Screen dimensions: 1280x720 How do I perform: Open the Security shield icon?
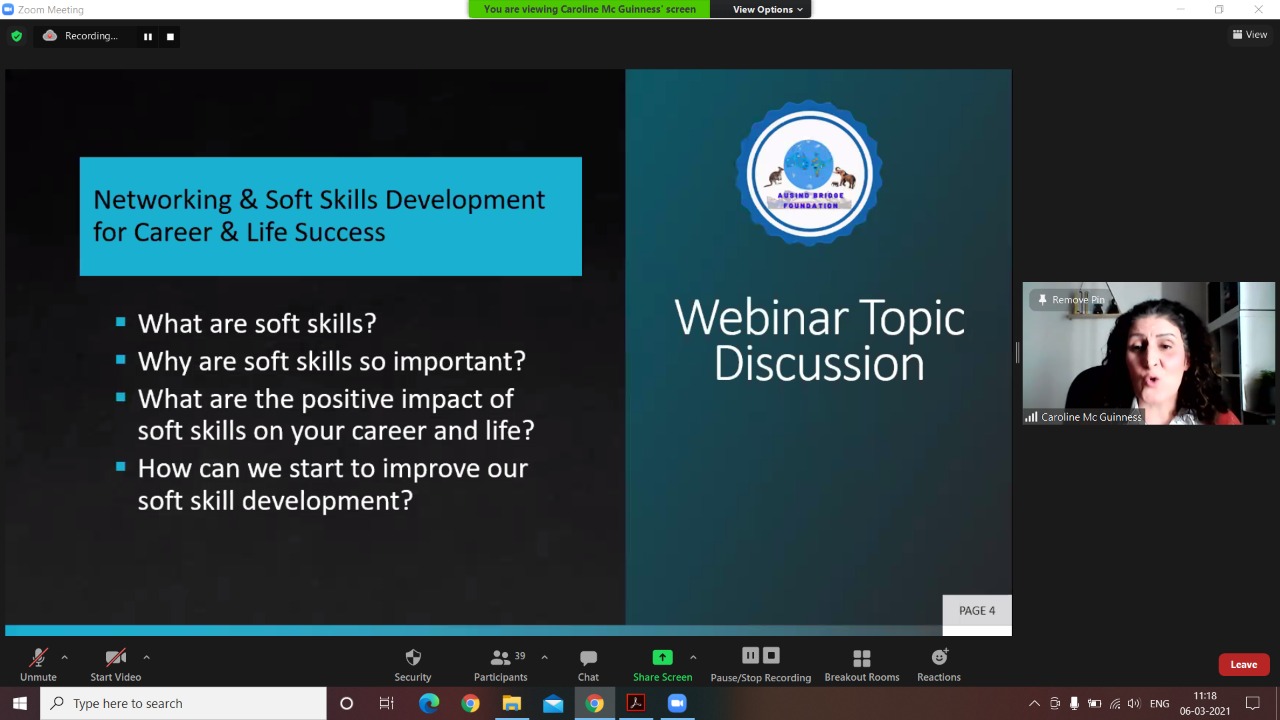(412, 658)
